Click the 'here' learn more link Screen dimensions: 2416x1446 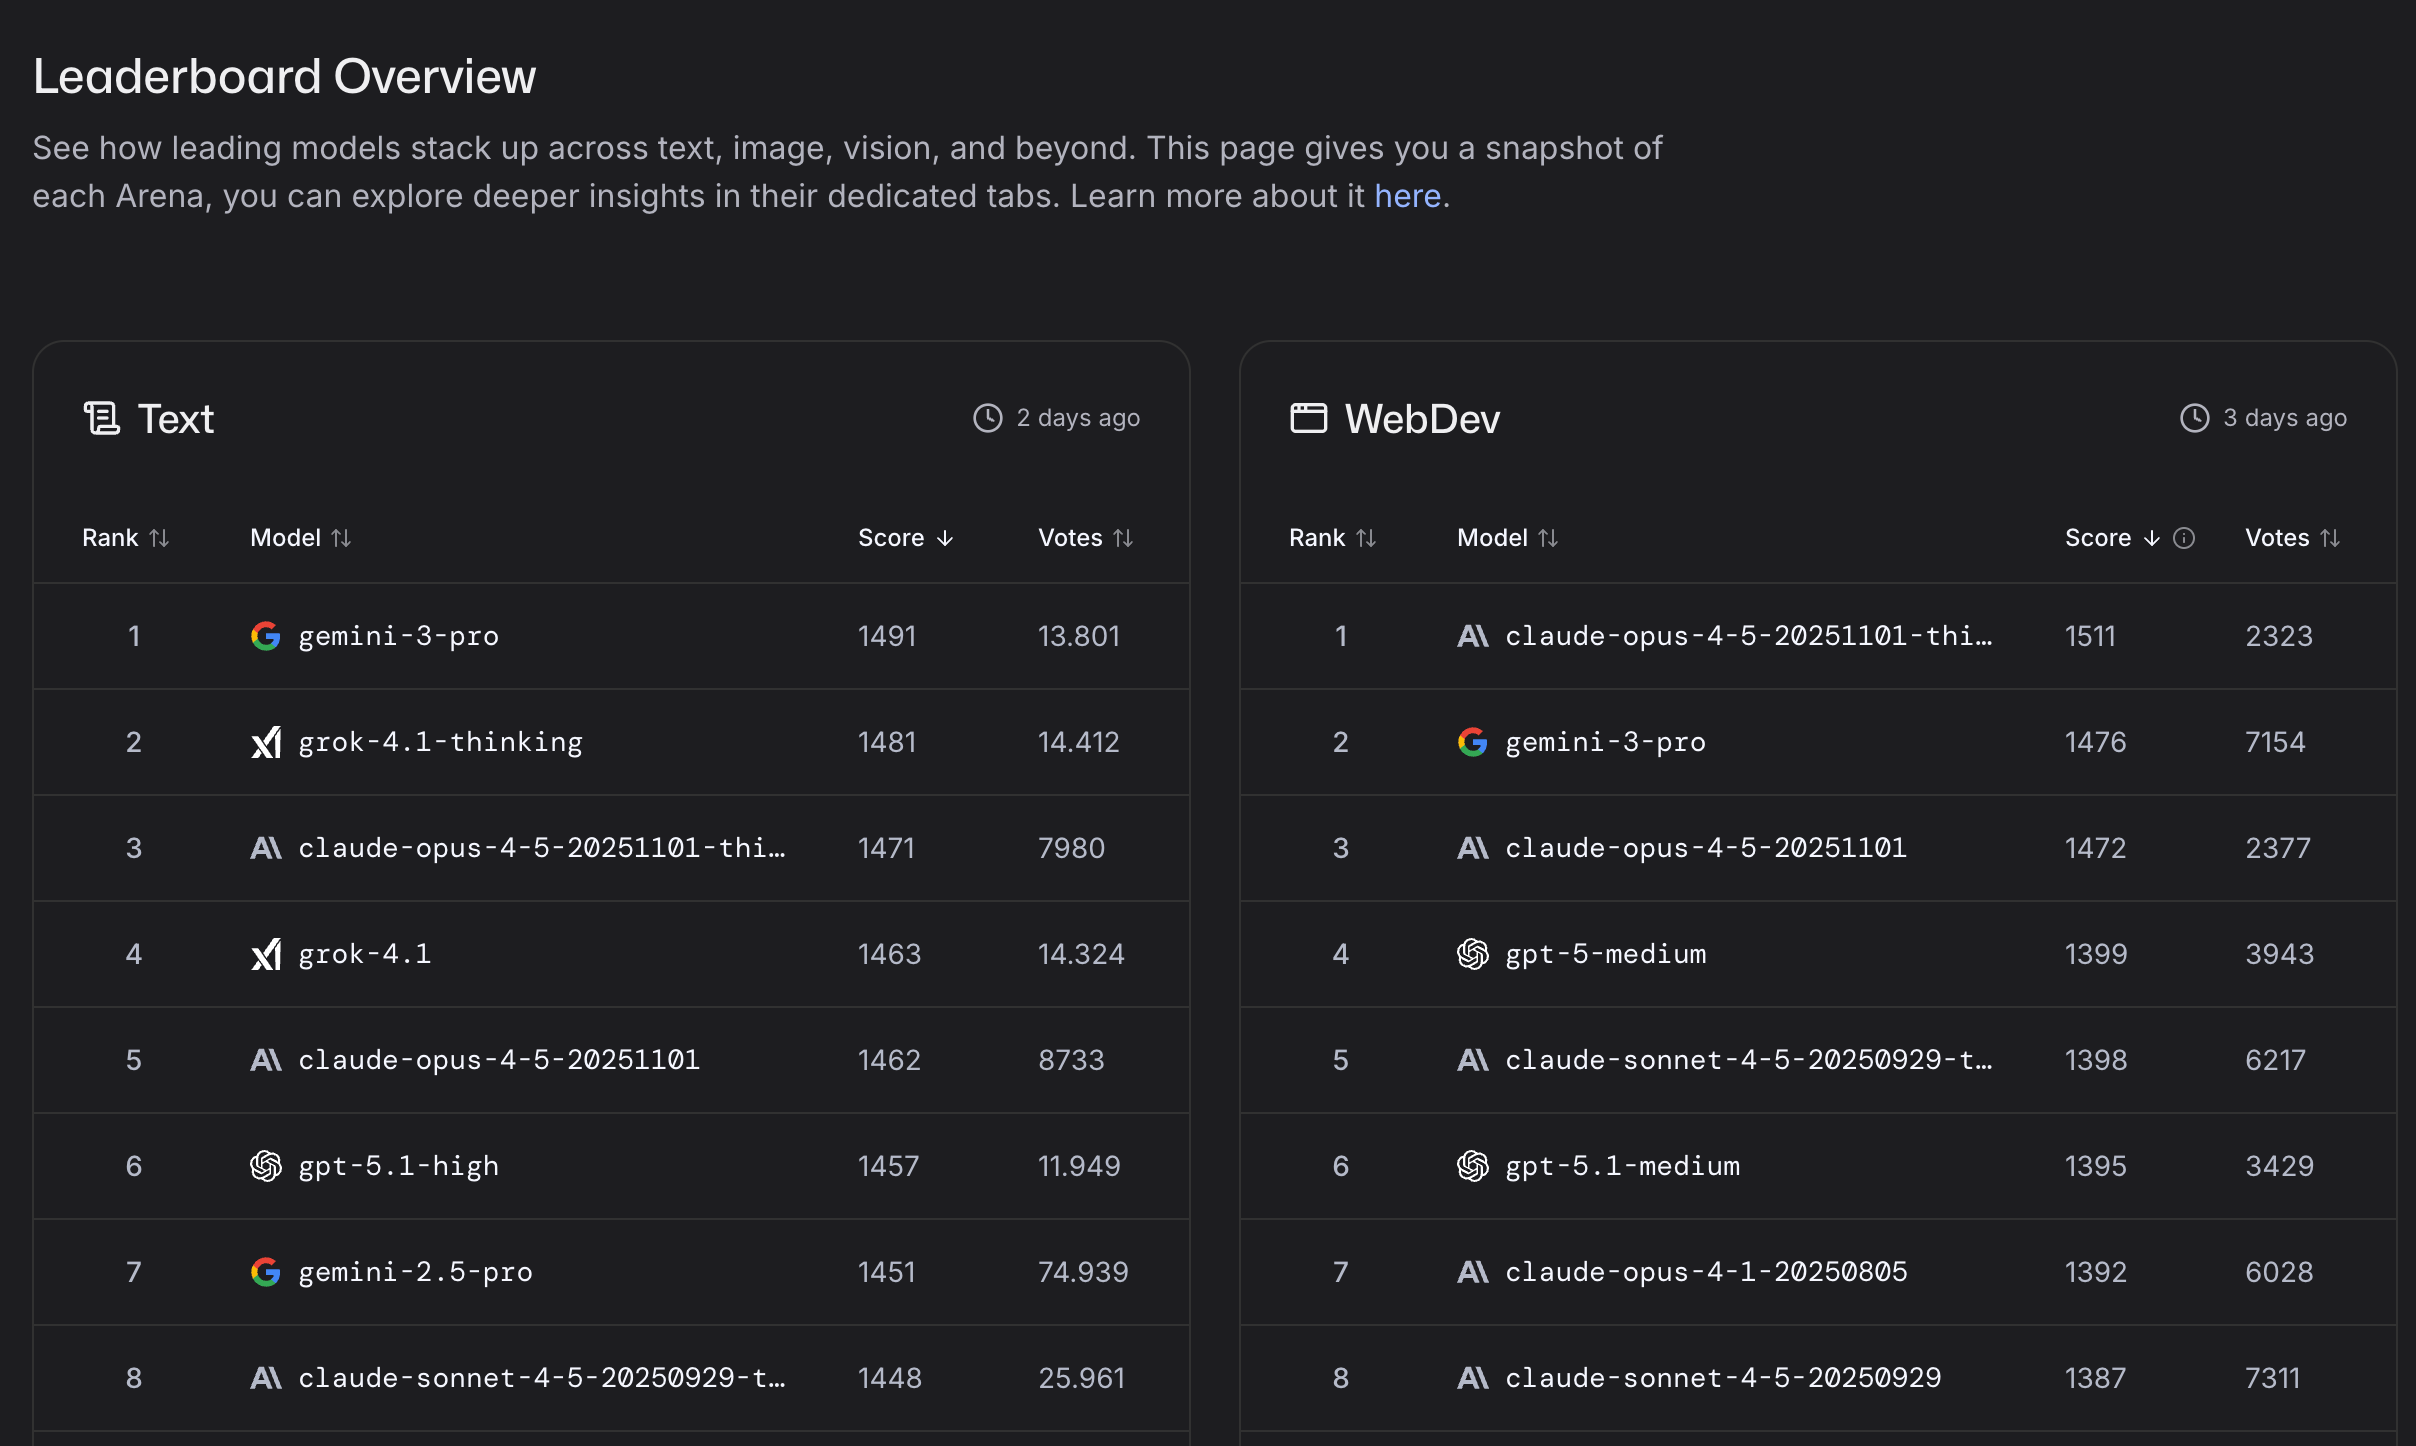1407,196
